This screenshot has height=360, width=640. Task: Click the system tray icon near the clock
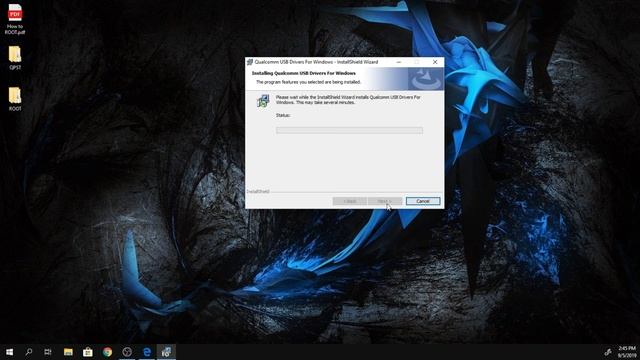click(x=608, y=352)
